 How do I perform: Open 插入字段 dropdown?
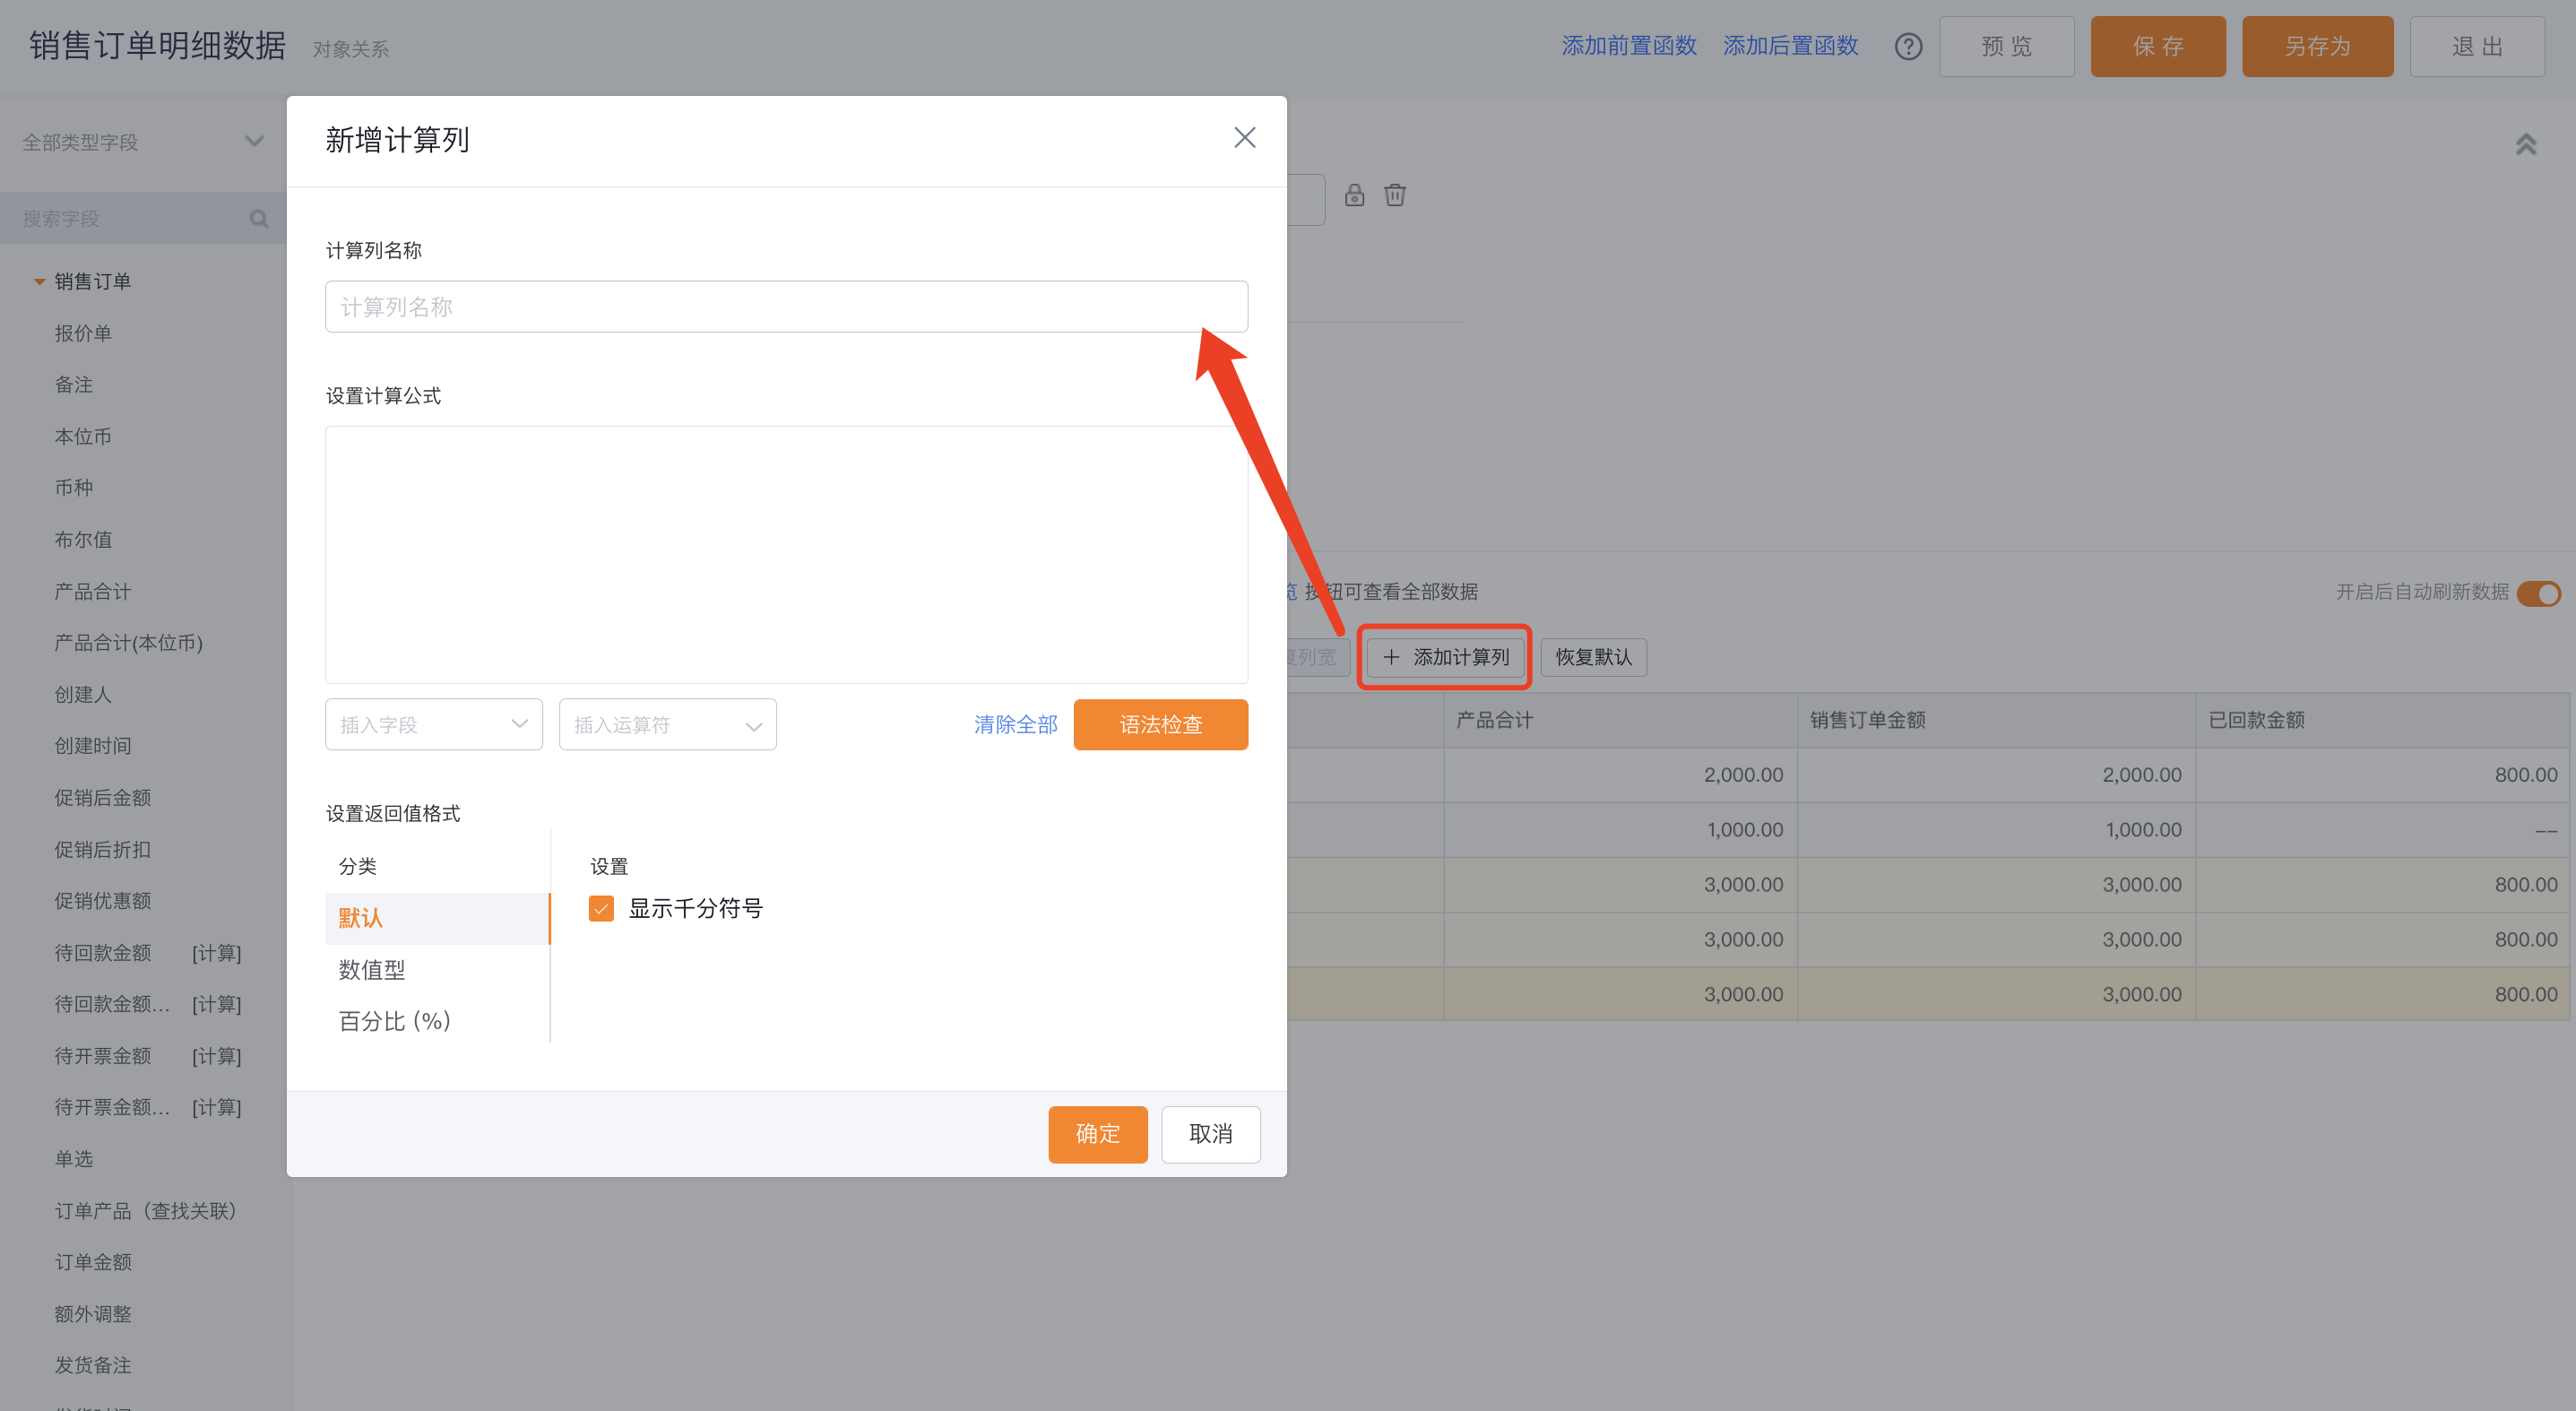point(434,724)
